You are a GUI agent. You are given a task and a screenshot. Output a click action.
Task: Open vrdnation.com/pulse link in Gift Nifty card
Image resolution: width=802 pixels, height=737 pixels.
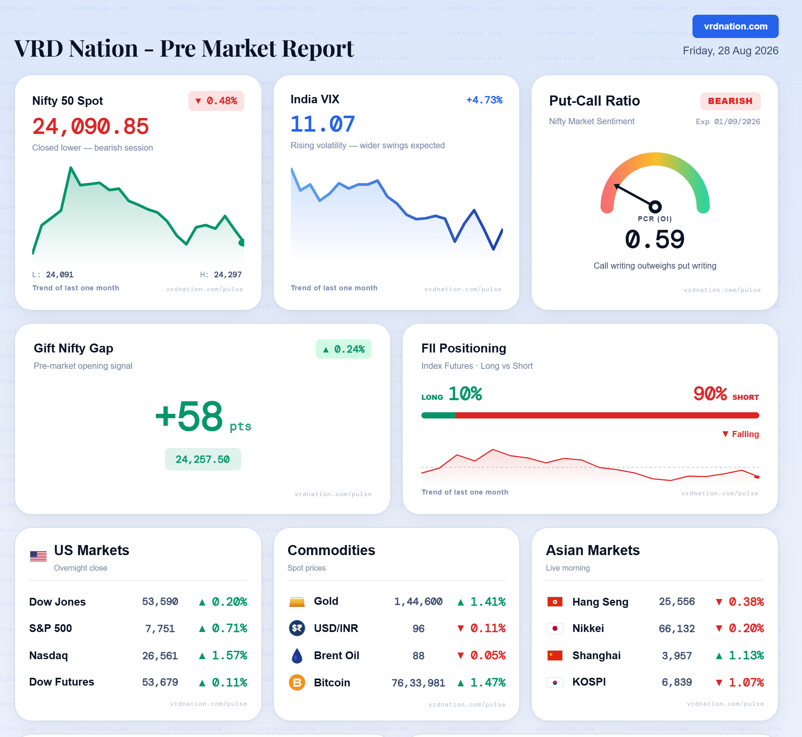pos(333,494)
